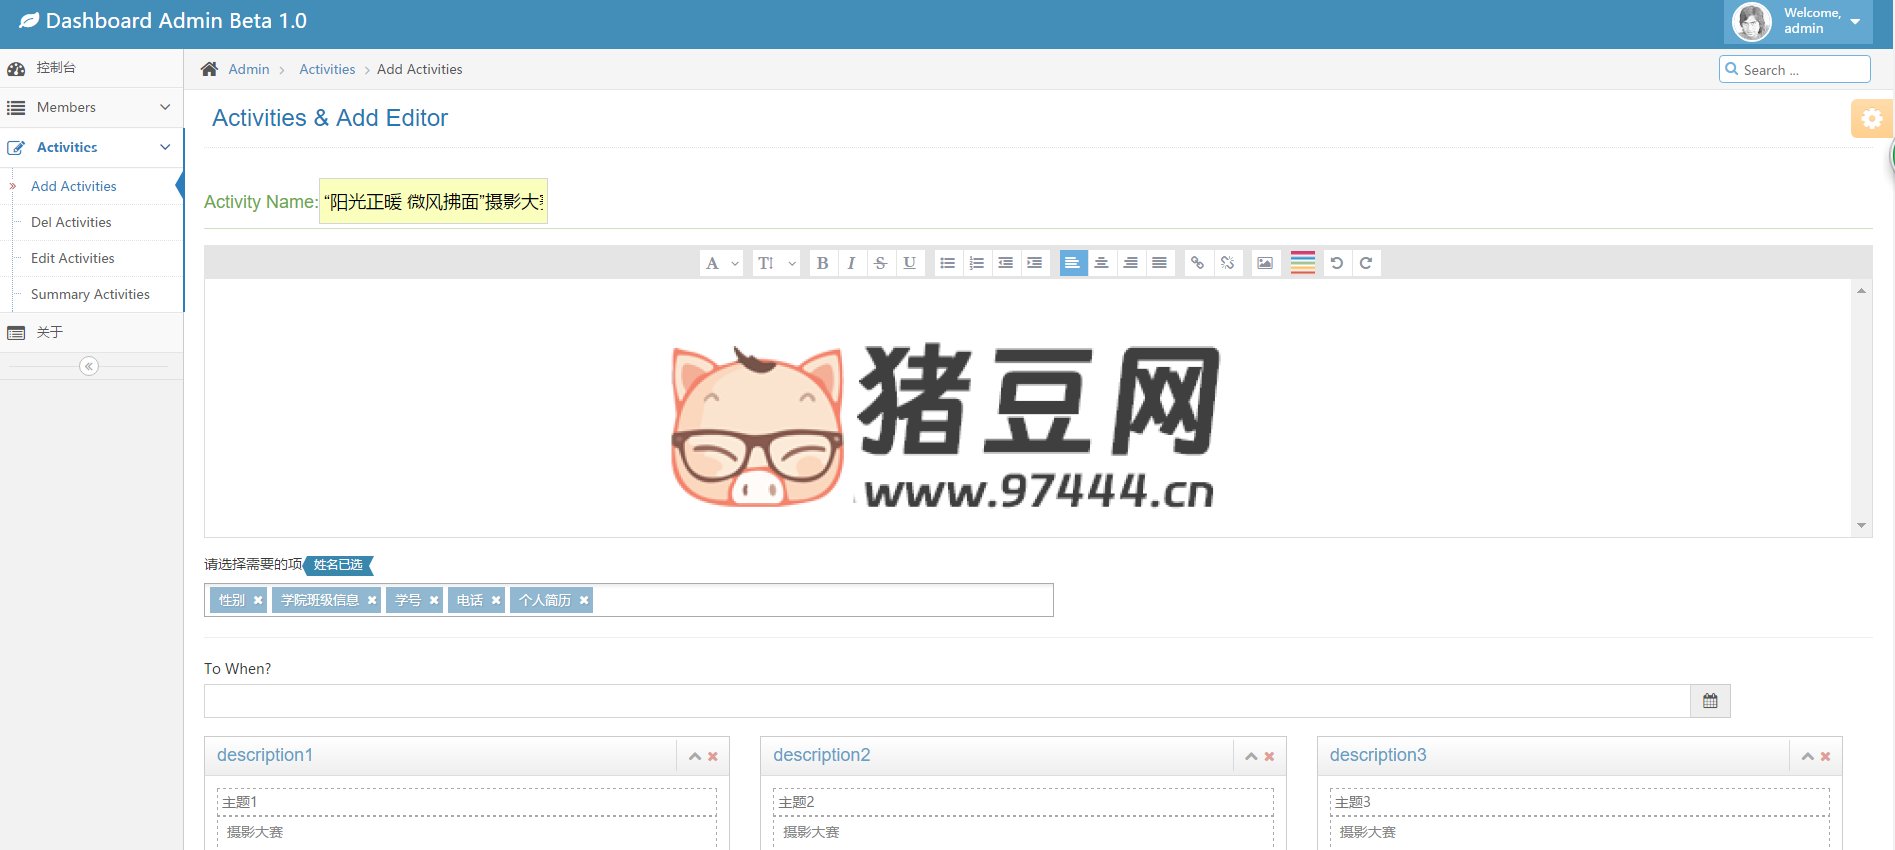Collapse the description1 panel

click(x=695, y=757)
